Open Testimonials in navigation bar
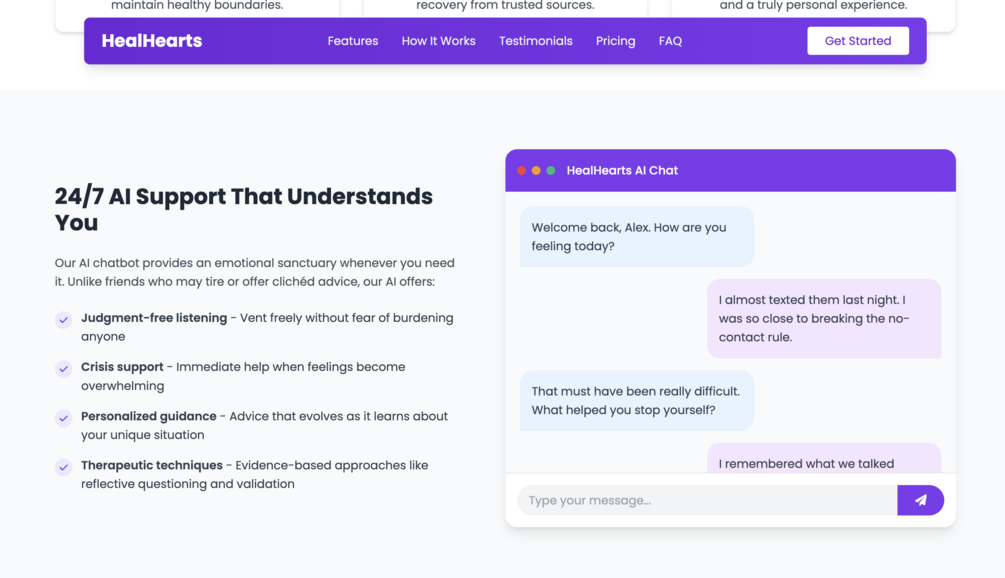Viewport: 1005px width, 578px height. [x=536, y=41]
